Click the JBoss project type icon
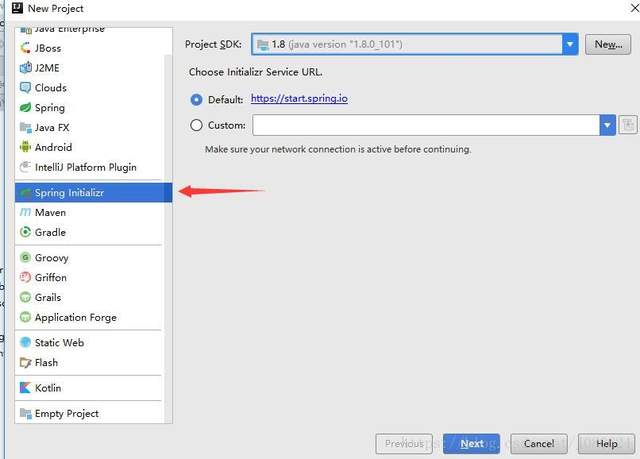Image resolution: width=640 pixels, height=459 pixels. coord(25,48)
